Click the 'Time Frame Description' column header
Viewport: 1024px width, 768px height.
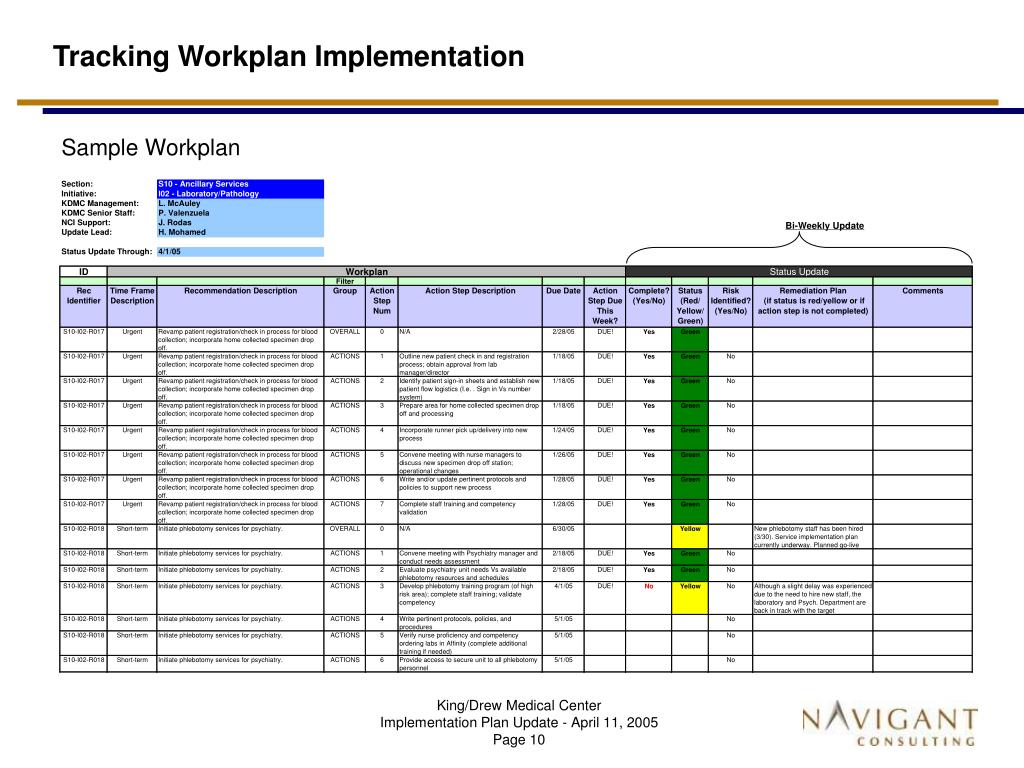[132, 306]
